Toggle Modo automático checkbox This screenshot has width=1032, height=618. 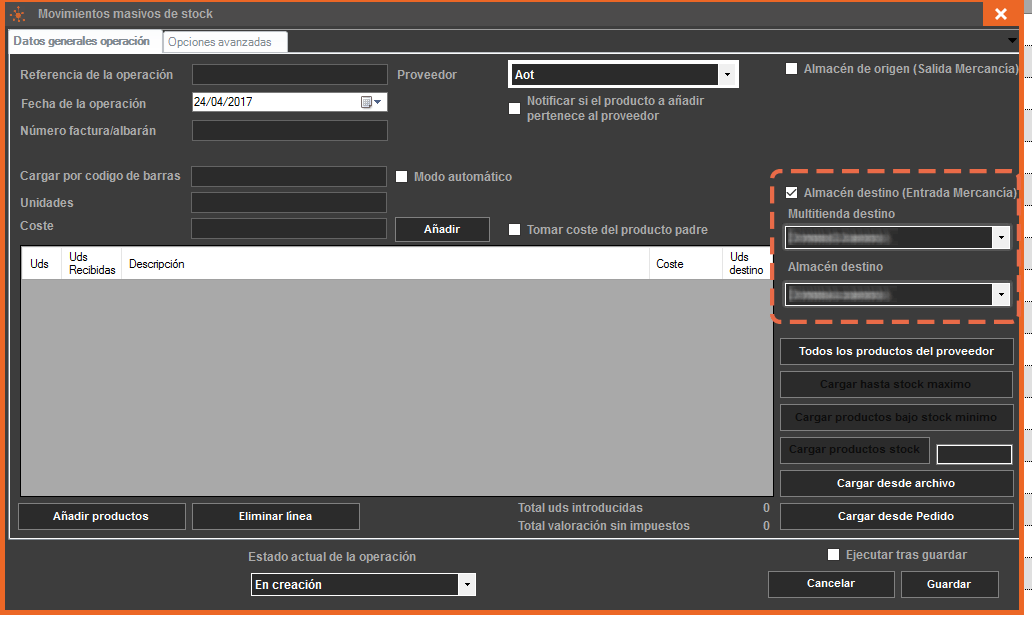(402, 177)
